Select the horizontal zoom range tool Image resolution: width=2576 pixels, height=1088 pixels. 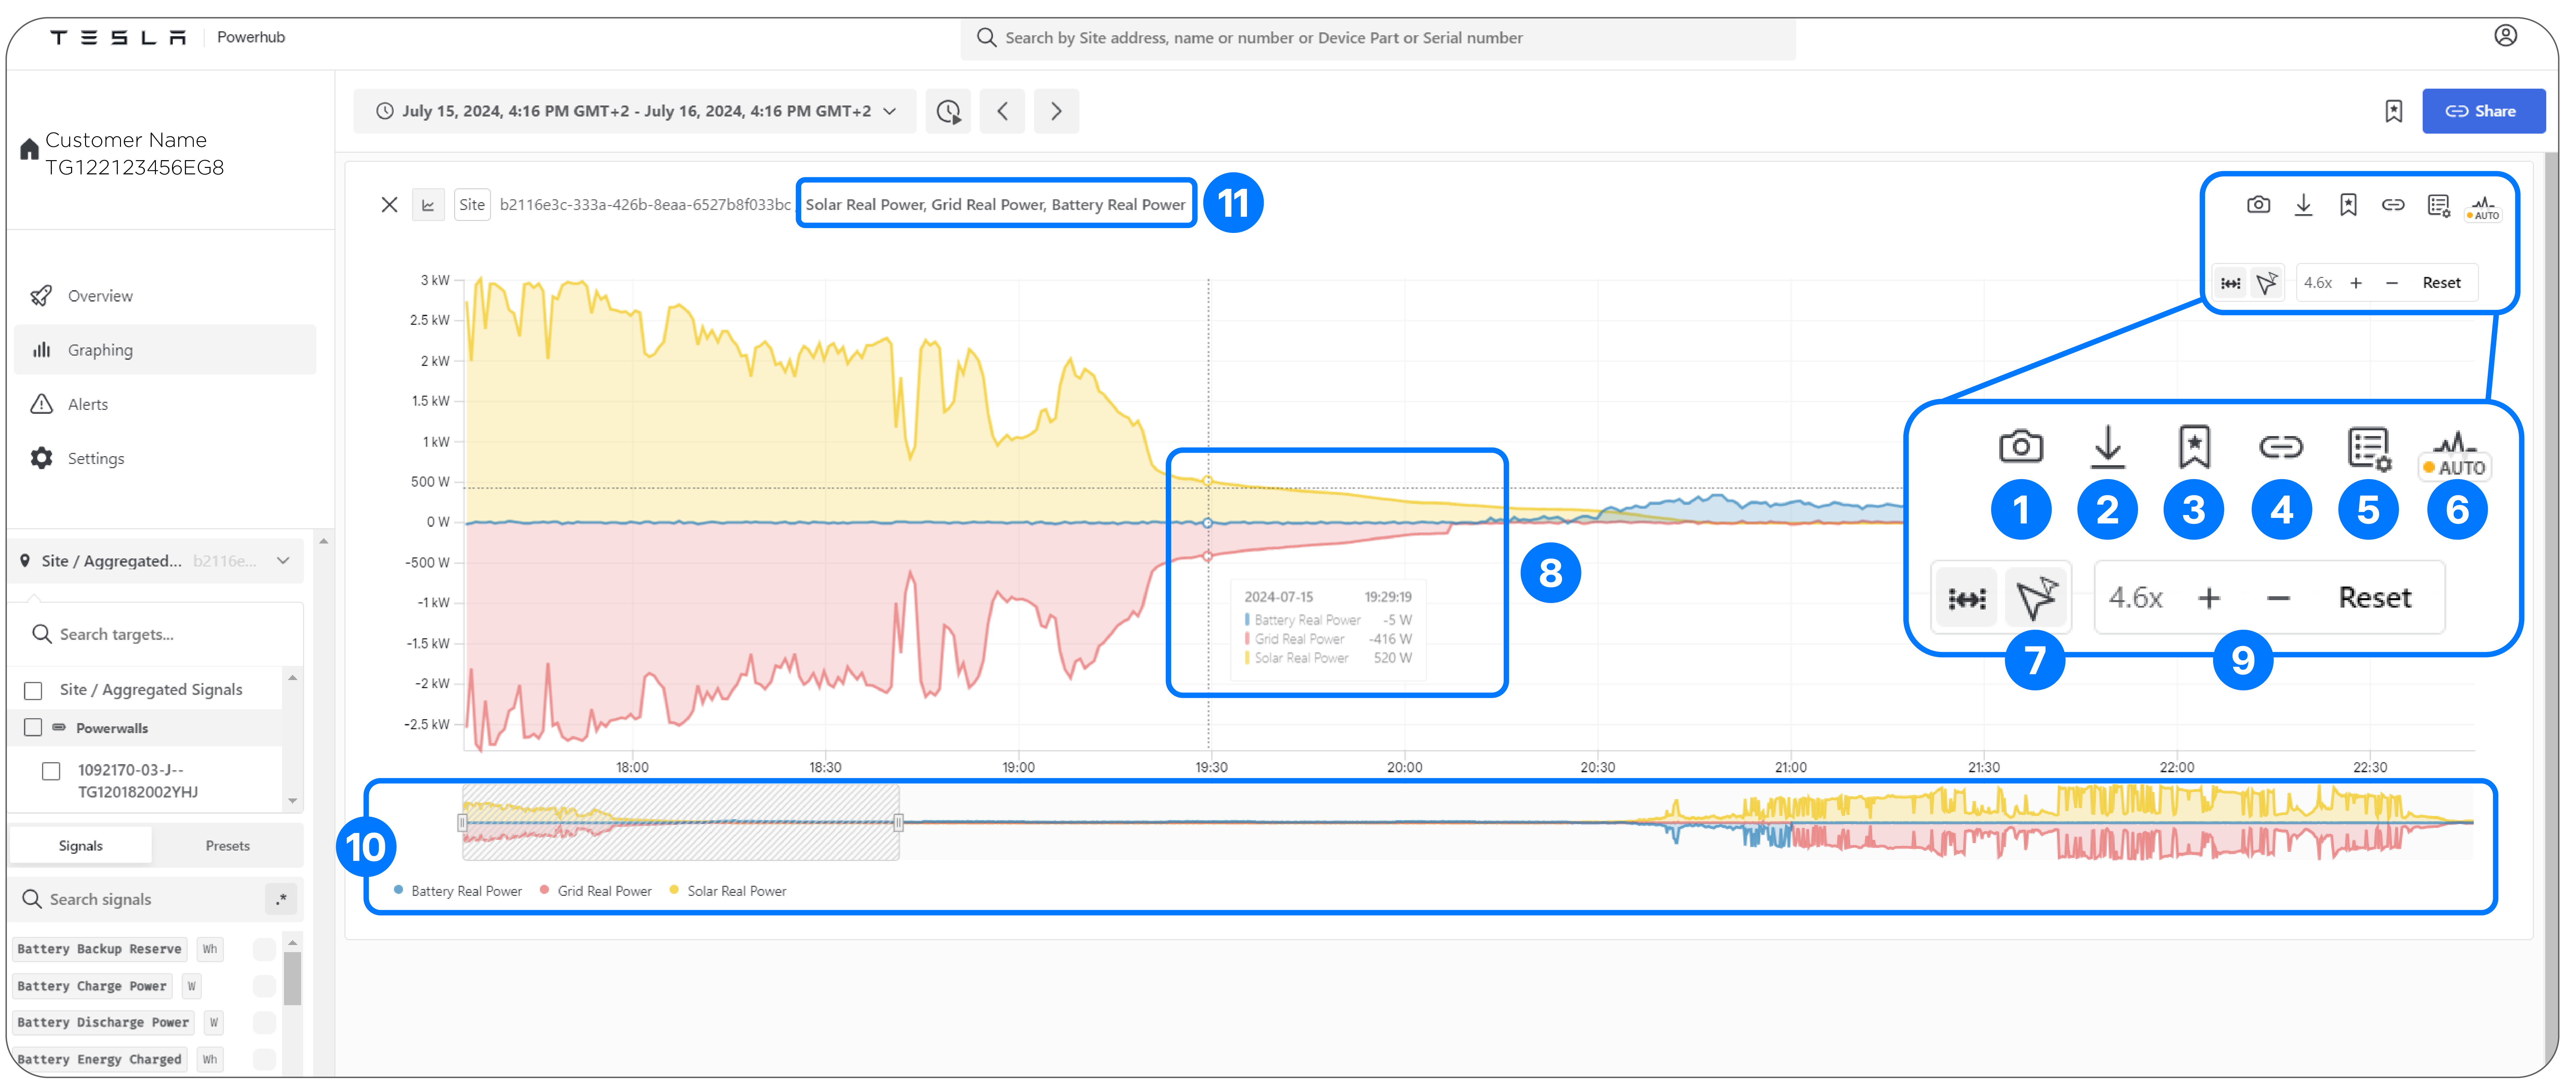(2230, 283)
